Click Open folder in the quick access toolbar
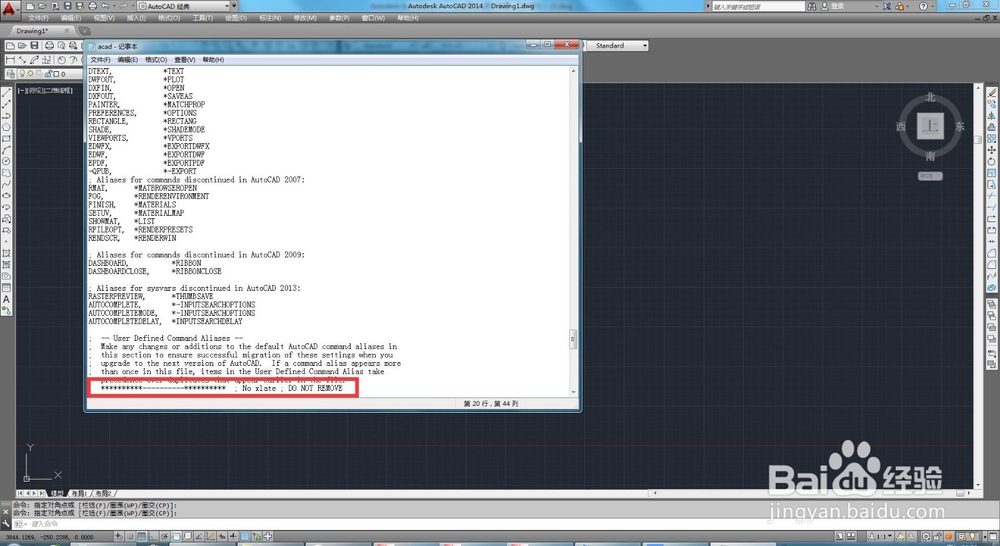The image size is (1000, 546). [x=43, y=6]
